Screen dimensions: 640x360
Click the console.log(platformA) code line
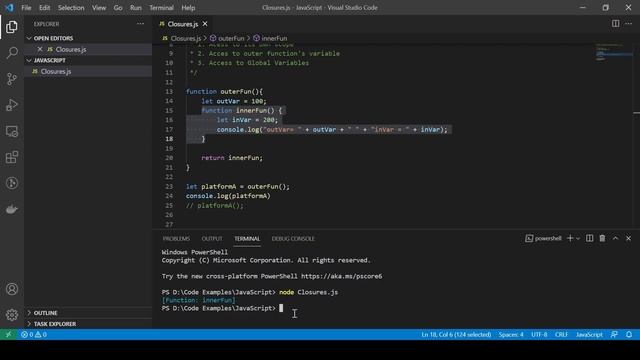(228, 196)
